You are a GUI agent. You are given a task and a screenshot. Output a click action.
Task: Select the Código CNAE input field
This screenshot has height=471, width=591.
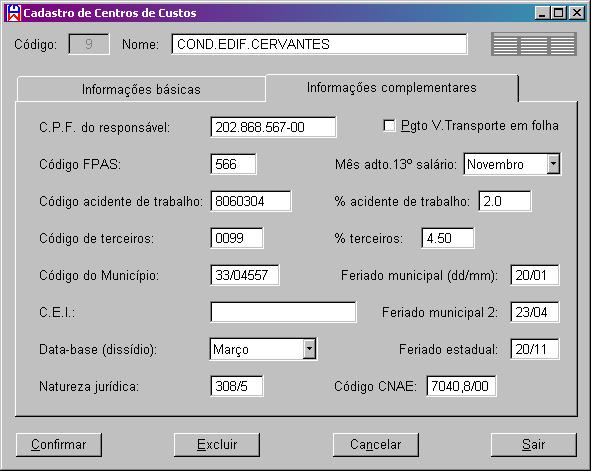(x=461, y=386)
